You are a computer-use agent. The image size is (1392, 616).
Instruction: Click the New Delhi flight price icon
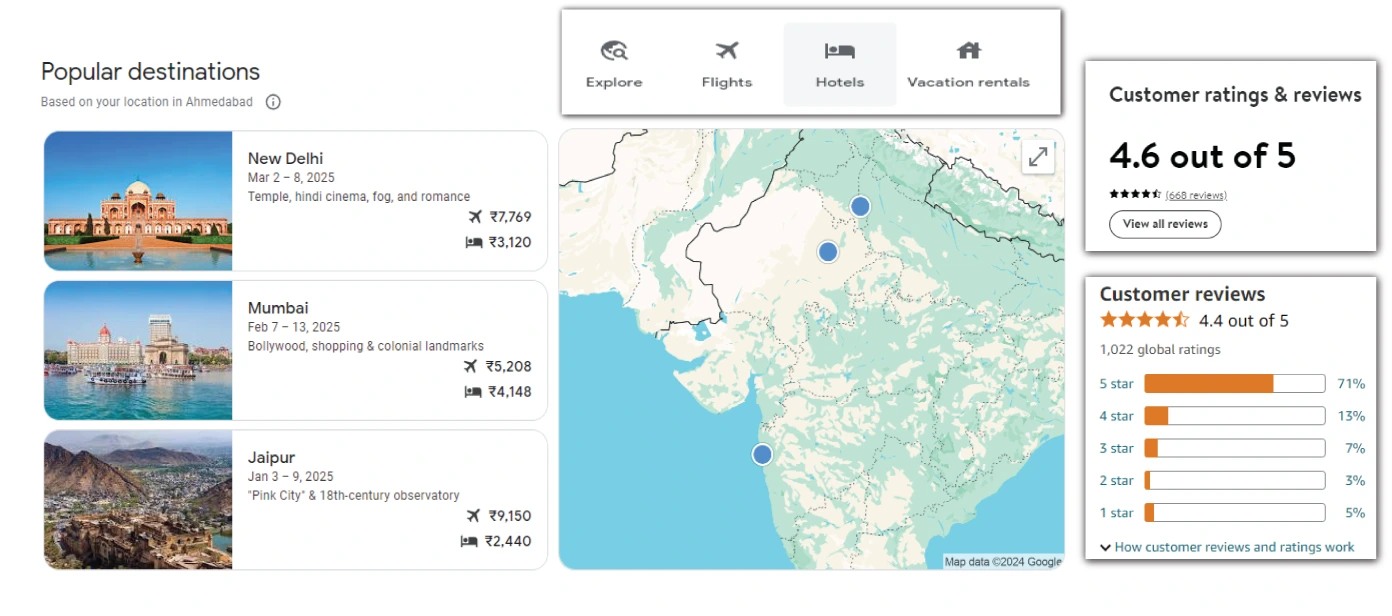pos(474,217)
